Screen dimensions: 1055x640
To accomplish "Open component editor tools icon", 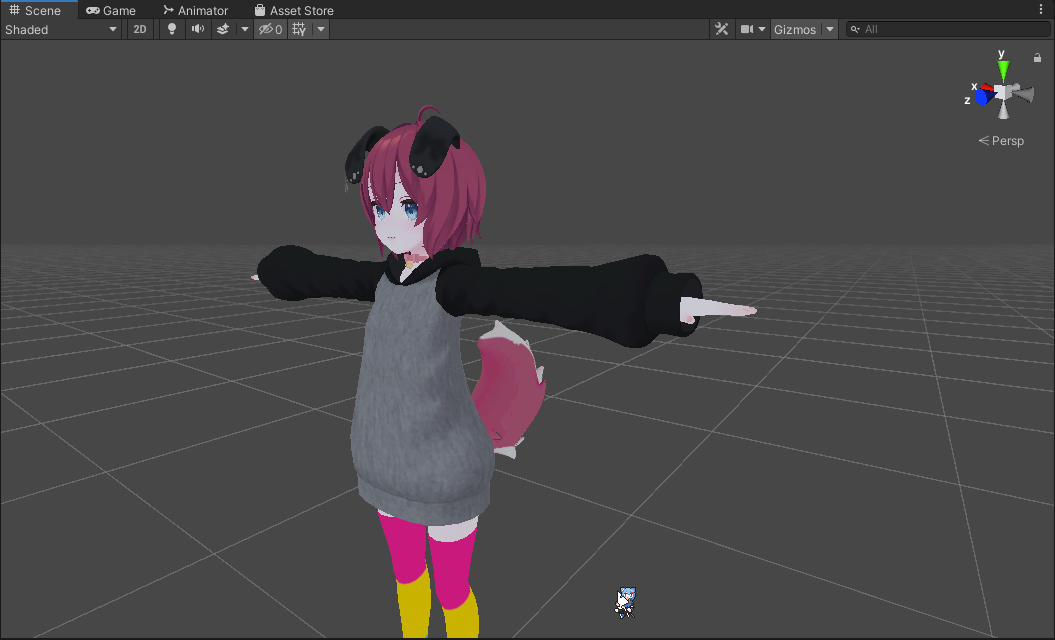I will (721, 29).
